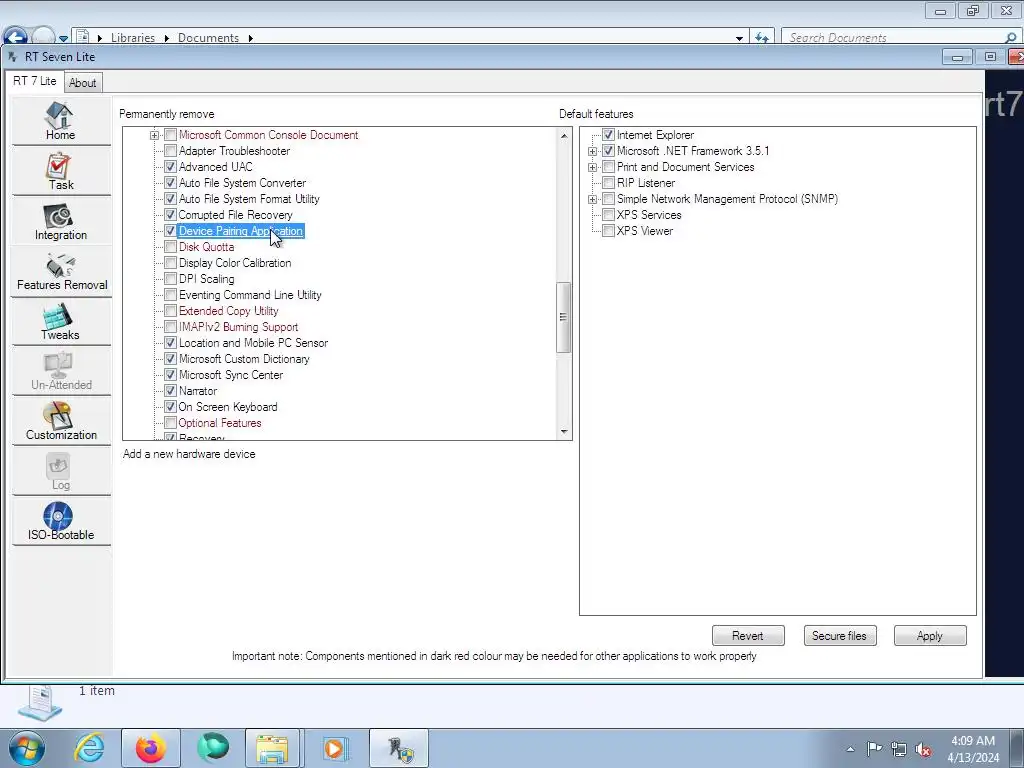Click the removal list scrollbar thumb
1024x768 pixels.
coord(564,317)
